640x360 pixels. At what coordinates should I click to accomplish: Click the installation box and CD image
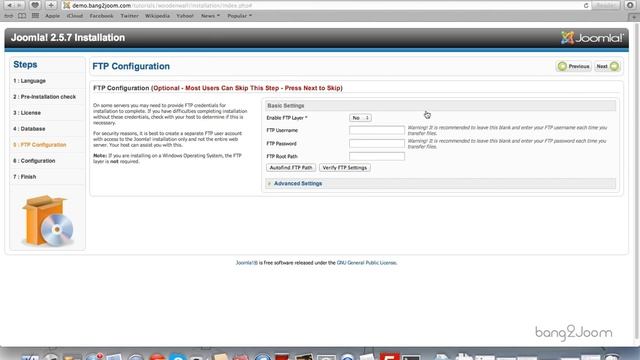click(x=48, y=221)
